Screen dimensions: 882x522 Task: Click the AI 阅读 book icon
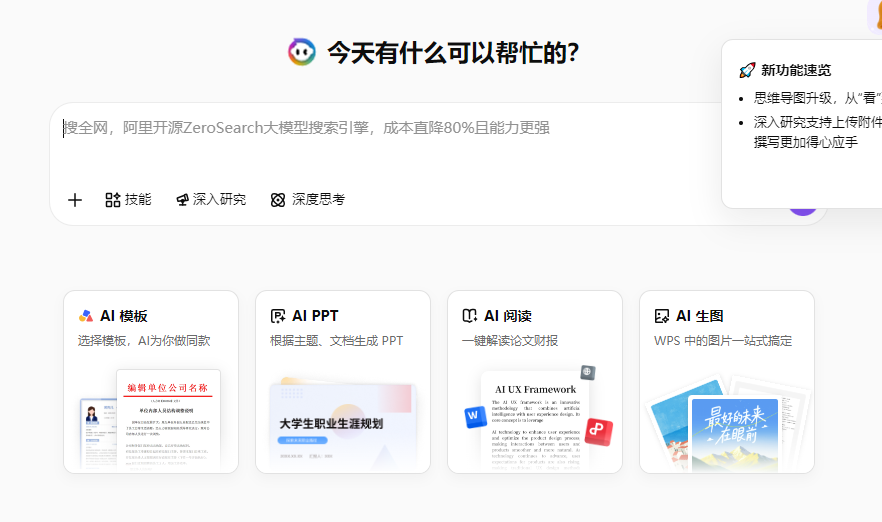pyautogui.click(x=470, y=316)
